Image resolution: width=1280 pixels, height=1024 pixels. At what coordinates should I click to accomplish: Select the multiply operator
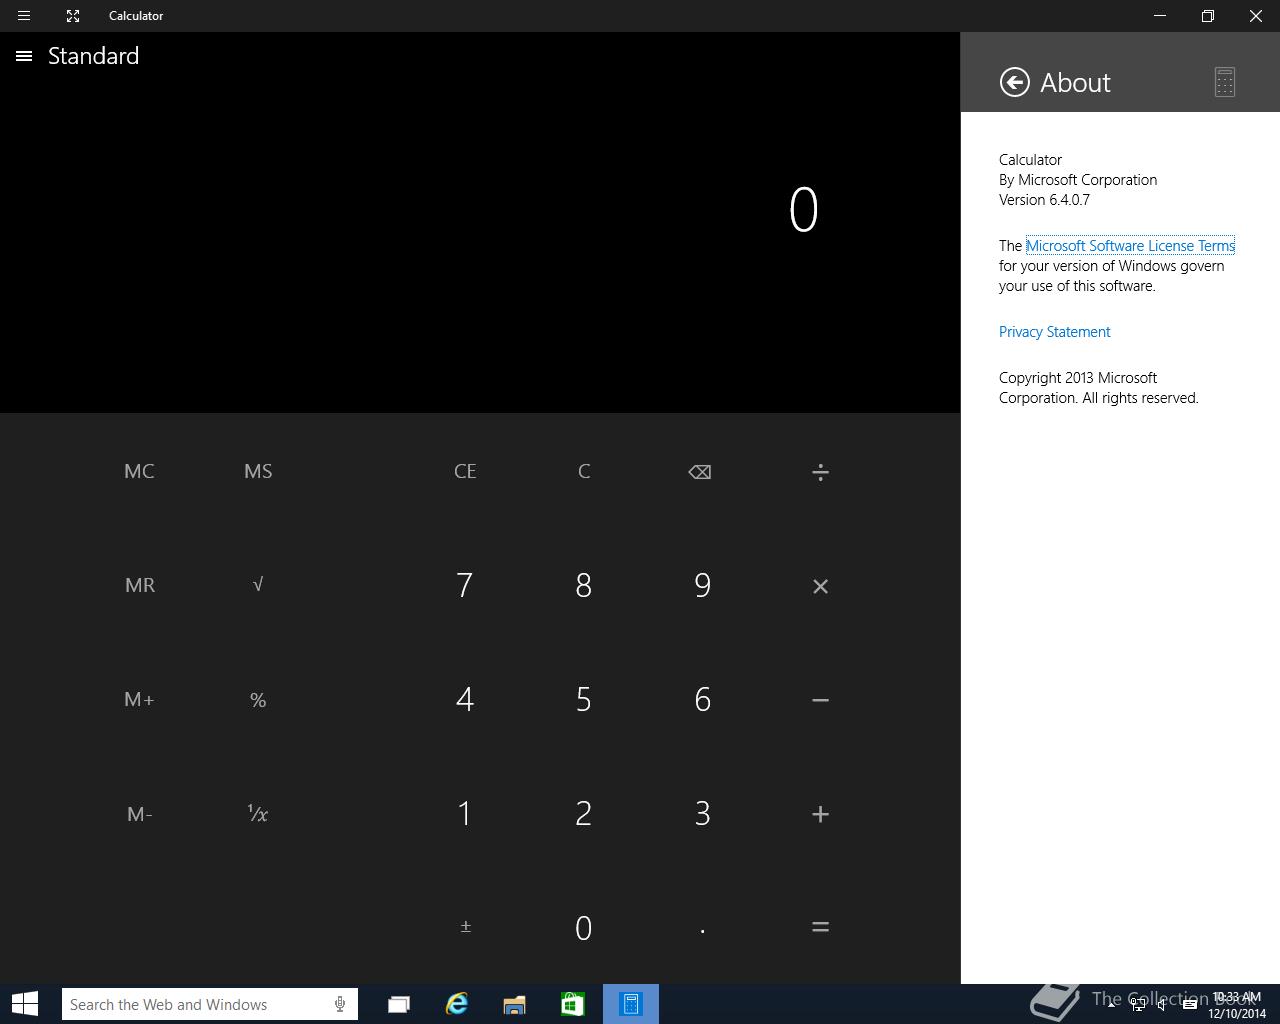tap(820, 586)
